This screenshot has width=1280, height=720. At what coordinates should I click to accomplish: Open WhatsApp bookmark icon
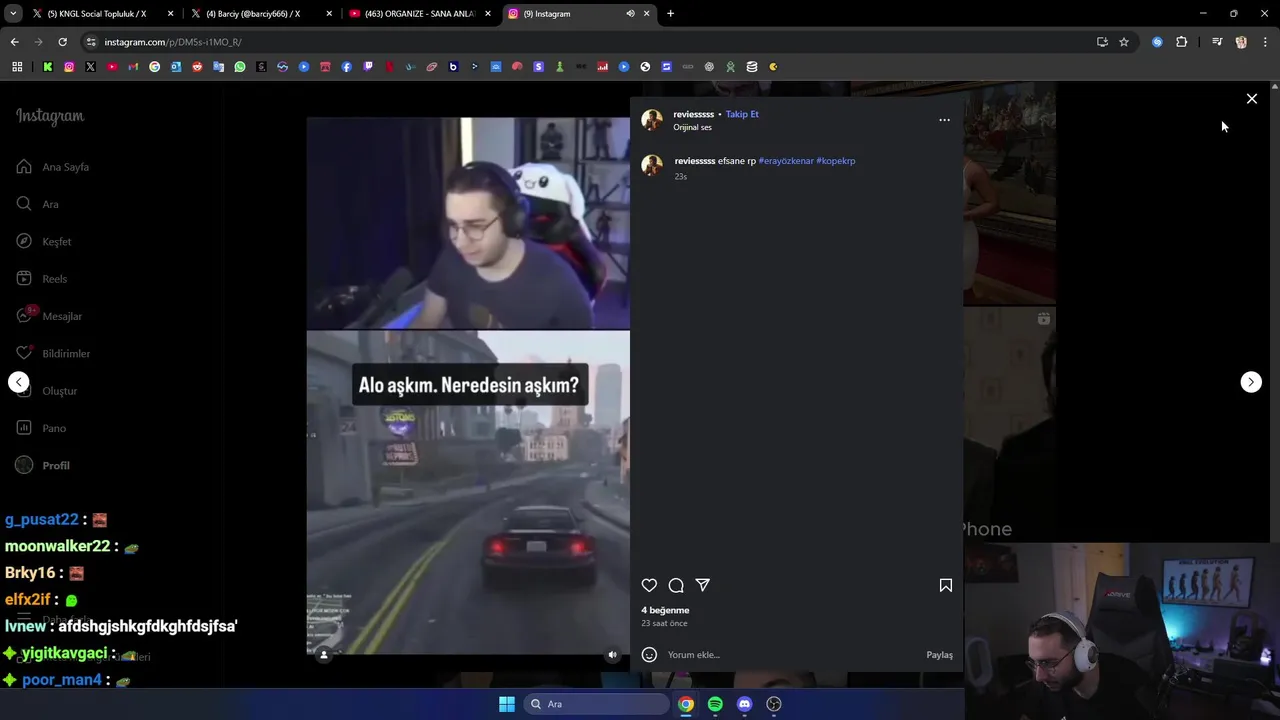240,67
